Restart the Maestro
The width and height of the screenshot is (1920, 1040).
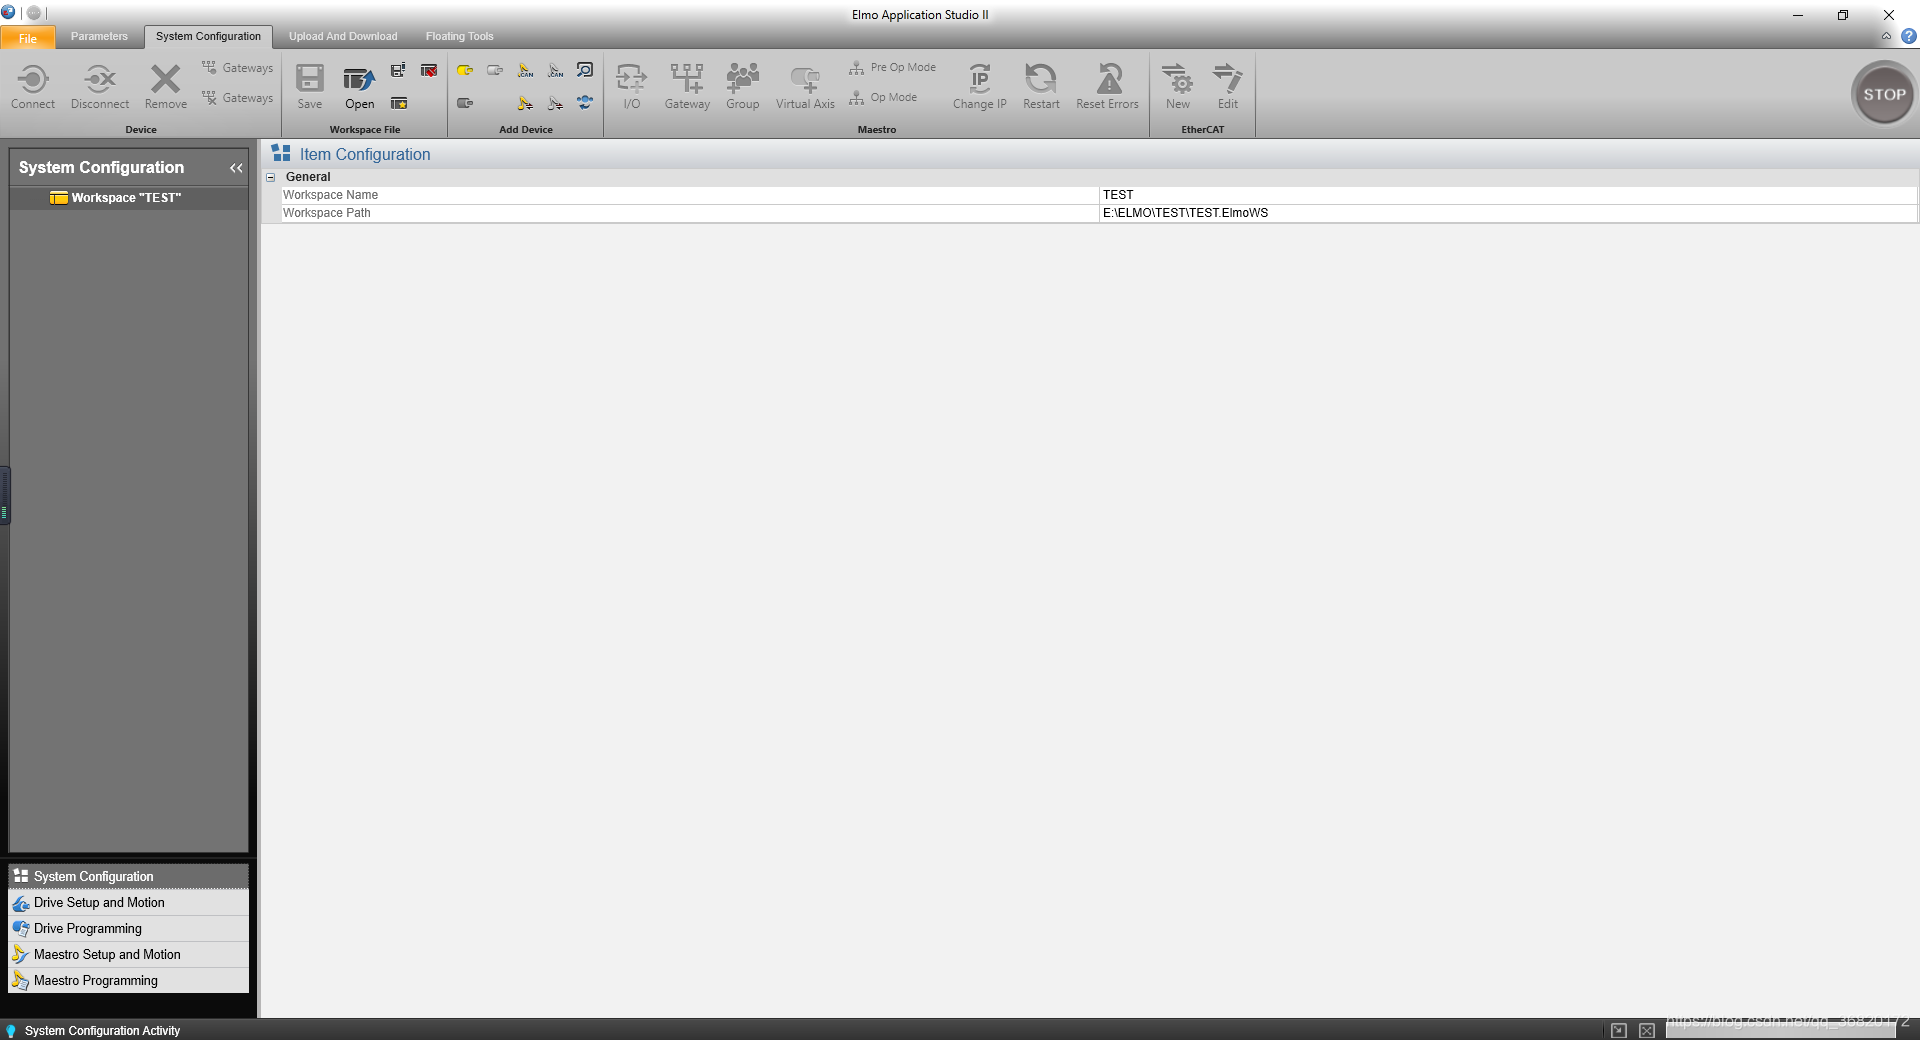click(1041, 87)
